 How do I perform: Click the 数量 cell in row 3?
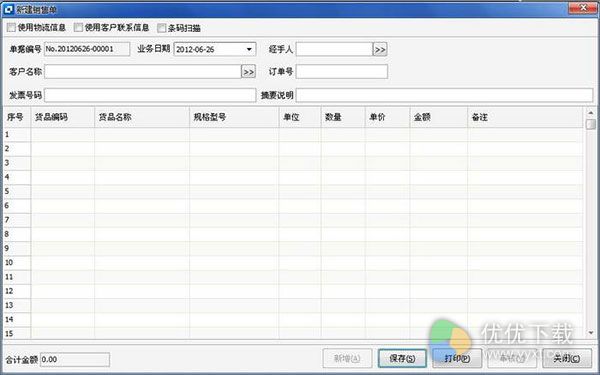point(343,163)
